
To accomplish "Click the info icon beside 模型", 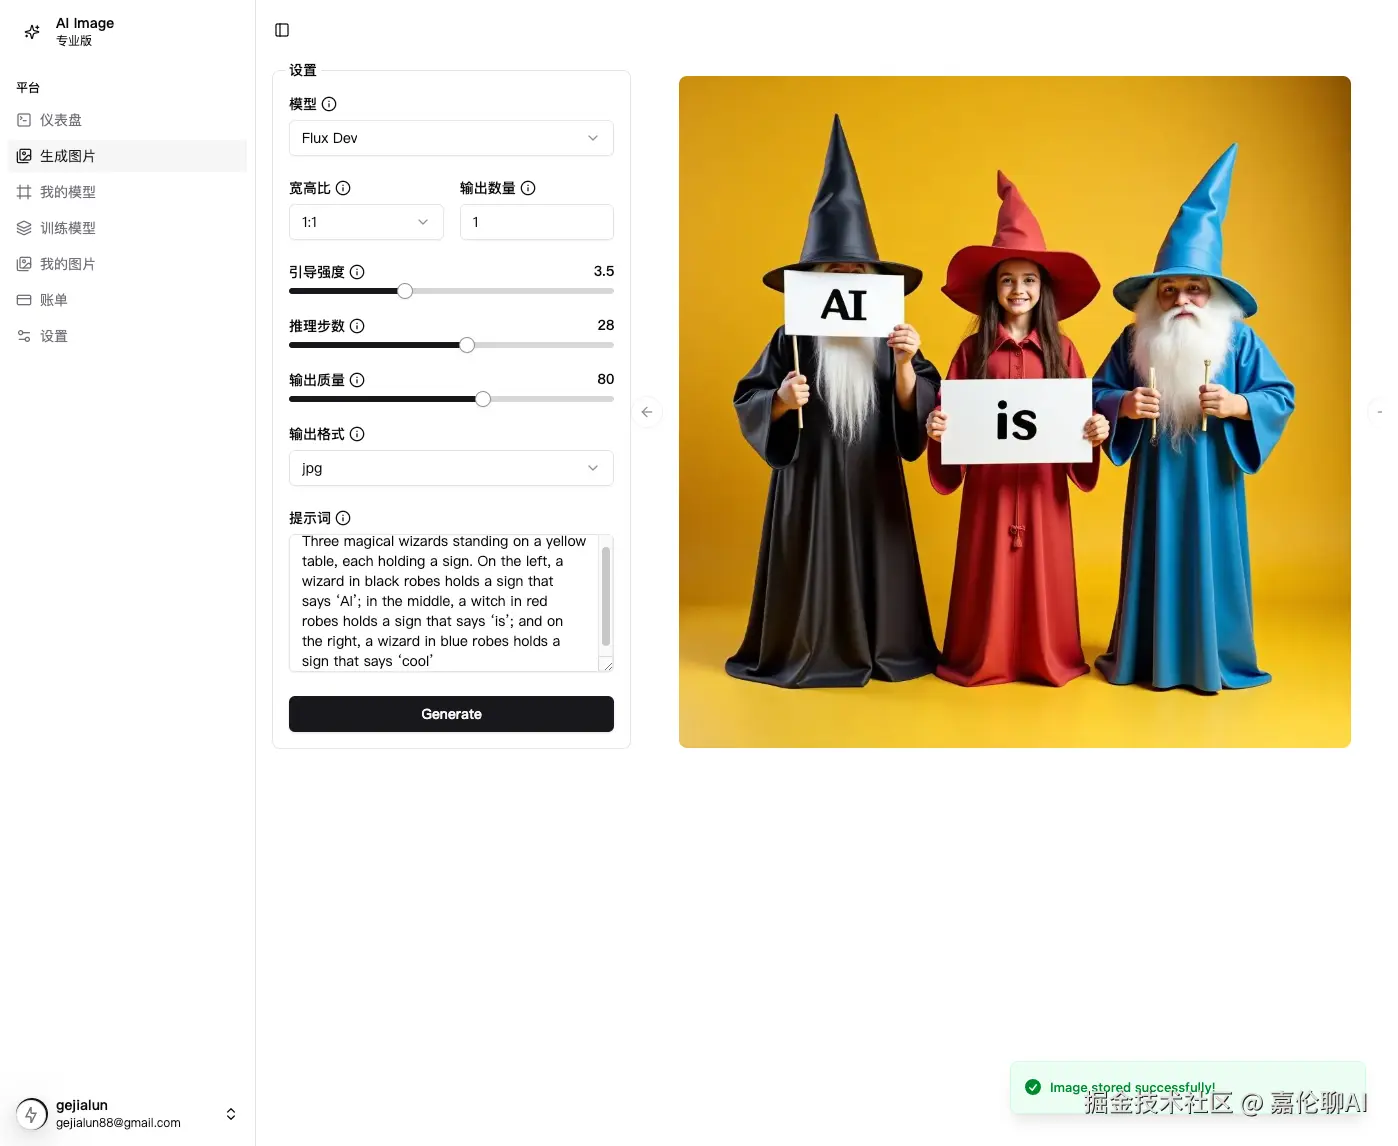I will click(327, 104).
